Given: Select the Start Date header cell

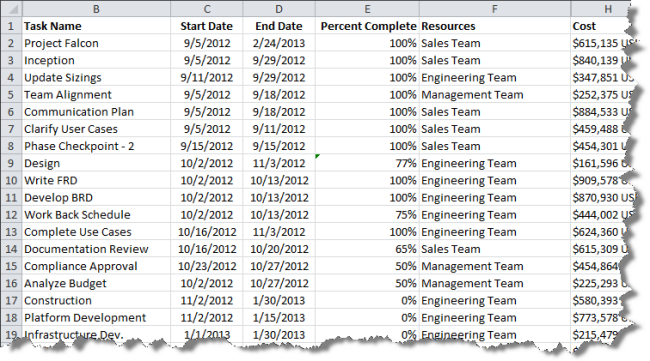Looking at the screenshot, I should pos(206,26).
